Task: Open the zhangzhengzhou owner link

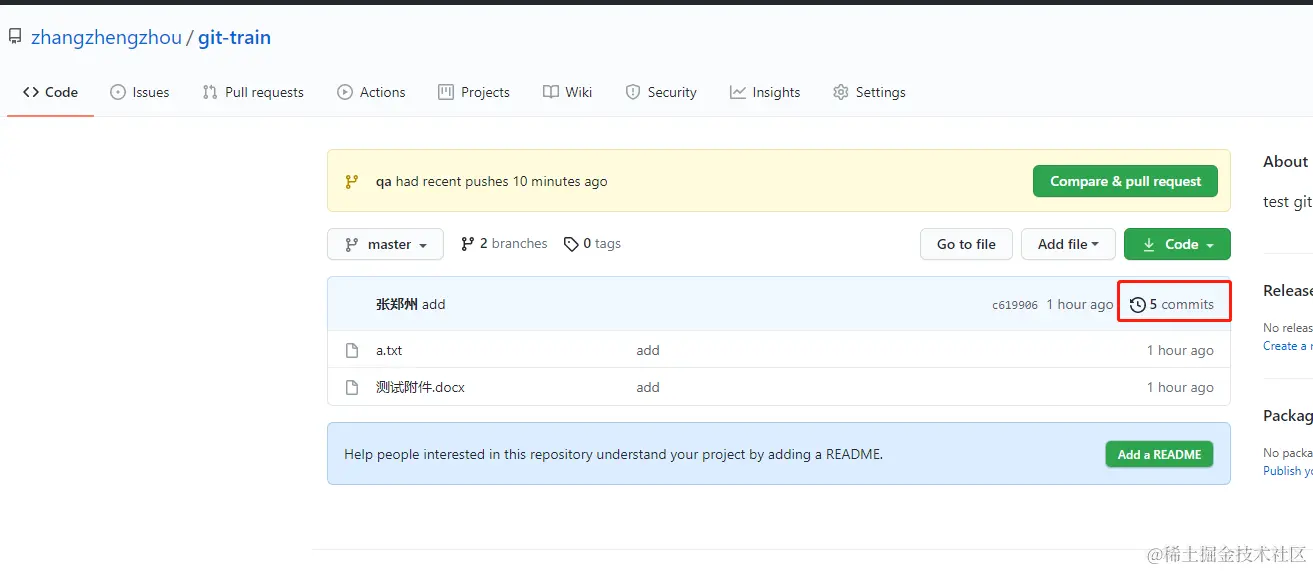Action: click(x=106, y=38)
